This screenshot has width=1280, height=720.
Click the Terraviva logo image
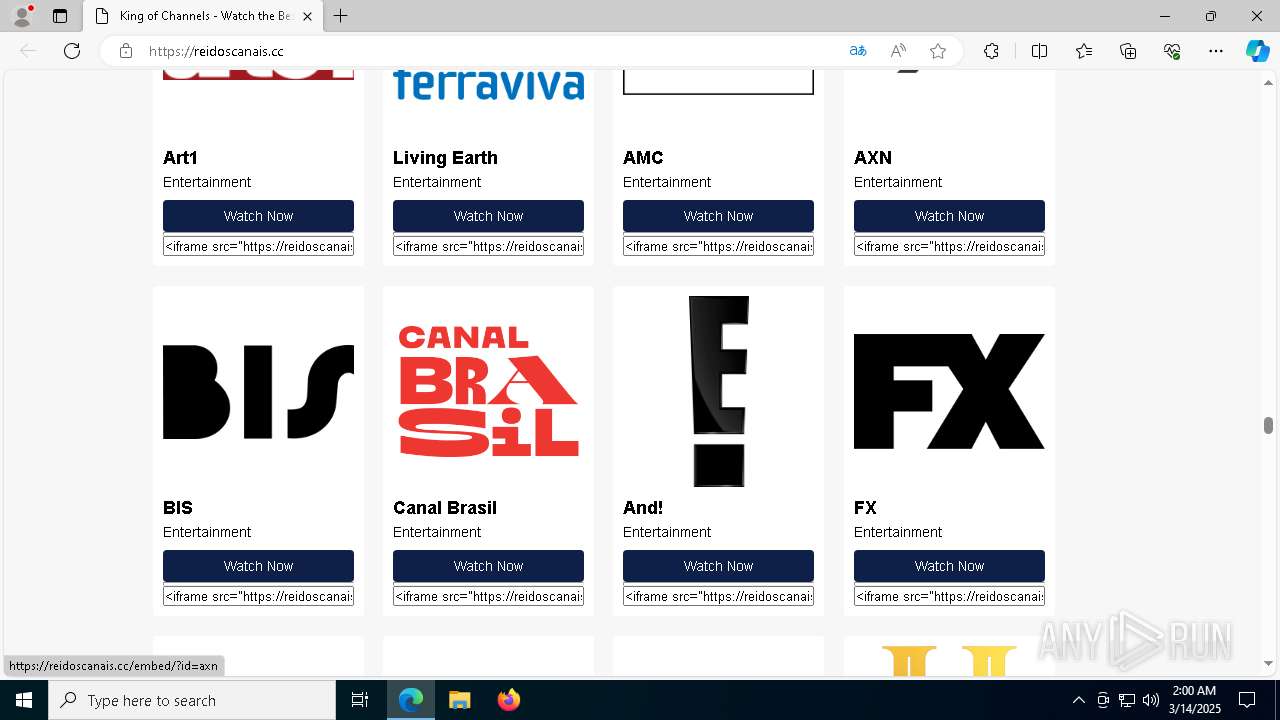(x=488, y=85)
